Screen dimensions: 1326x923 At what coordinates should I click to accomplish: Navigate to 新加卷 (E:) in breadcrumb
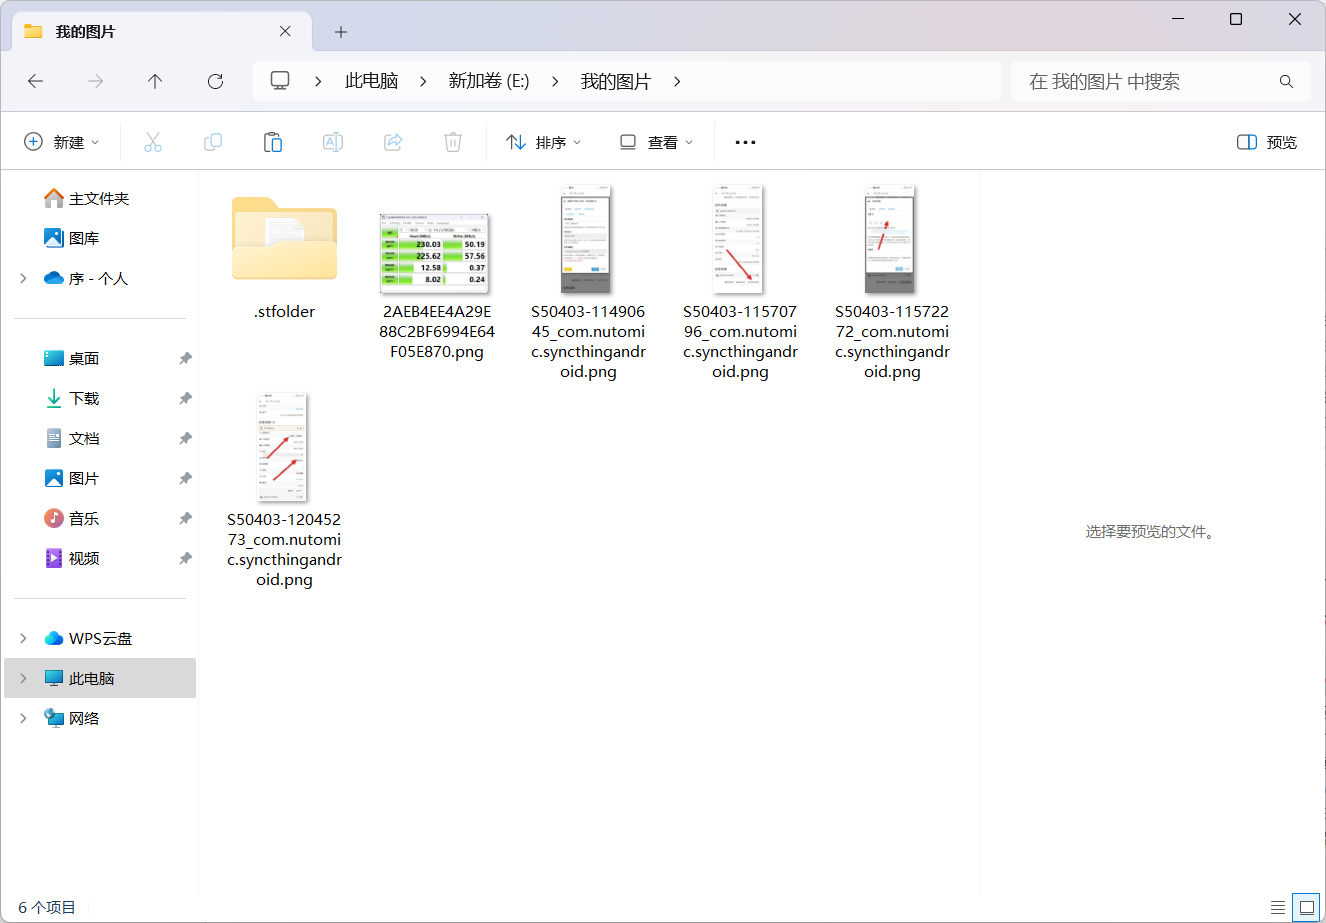click(488, 82)
